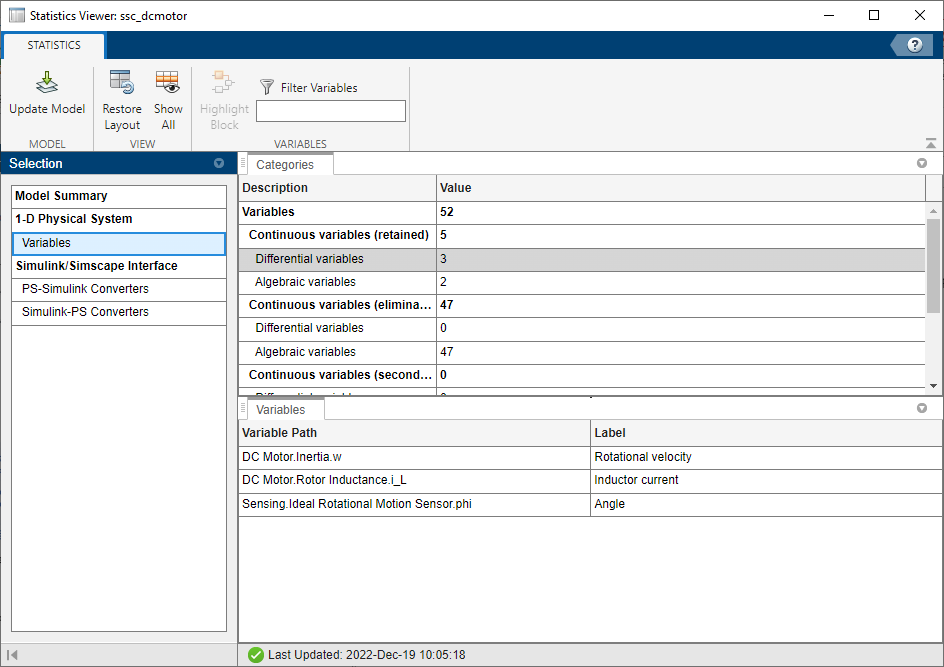The width and height of the screenshot is (944, 667).
Task: Click the first-page arrow icon in status bar
Action: pyautogui.click(x=12, y=655)
